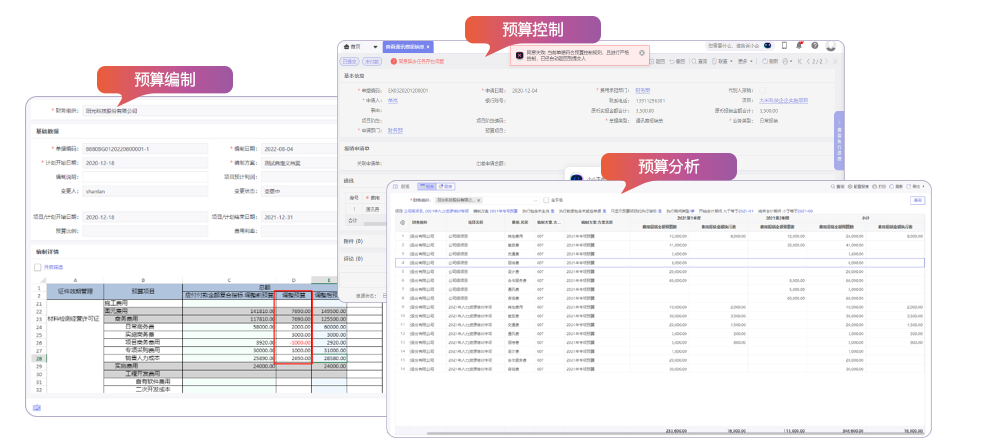Open the help question mark icon
Viewport: 1000px width, 441px height.
pyautogui.click(x=814, y=46)
